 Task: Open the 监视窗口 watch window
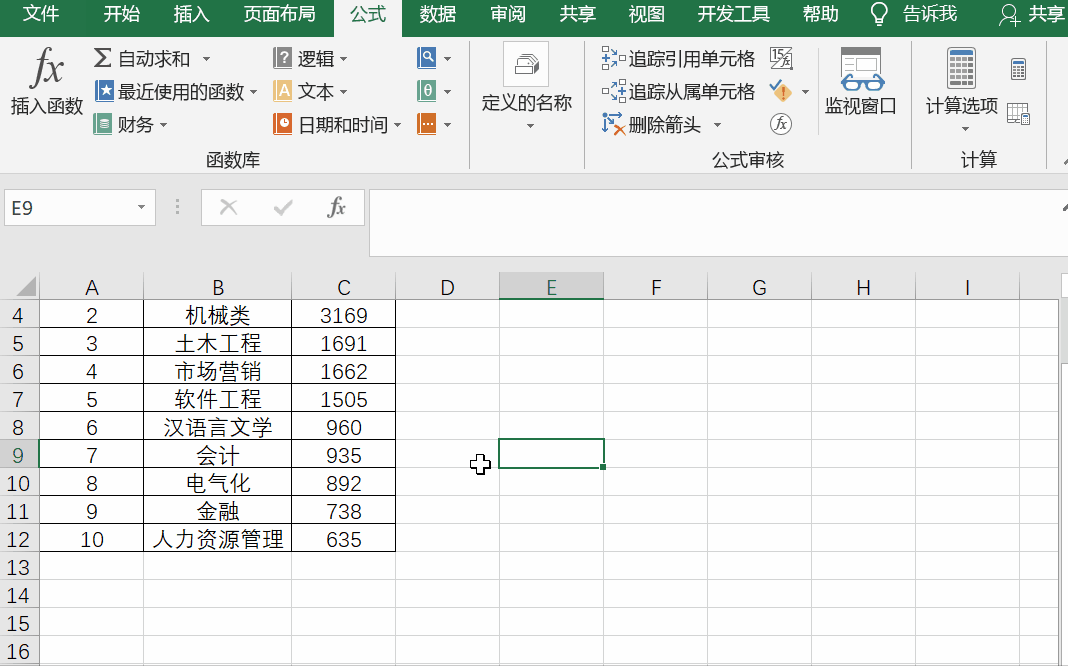(861, 80)
